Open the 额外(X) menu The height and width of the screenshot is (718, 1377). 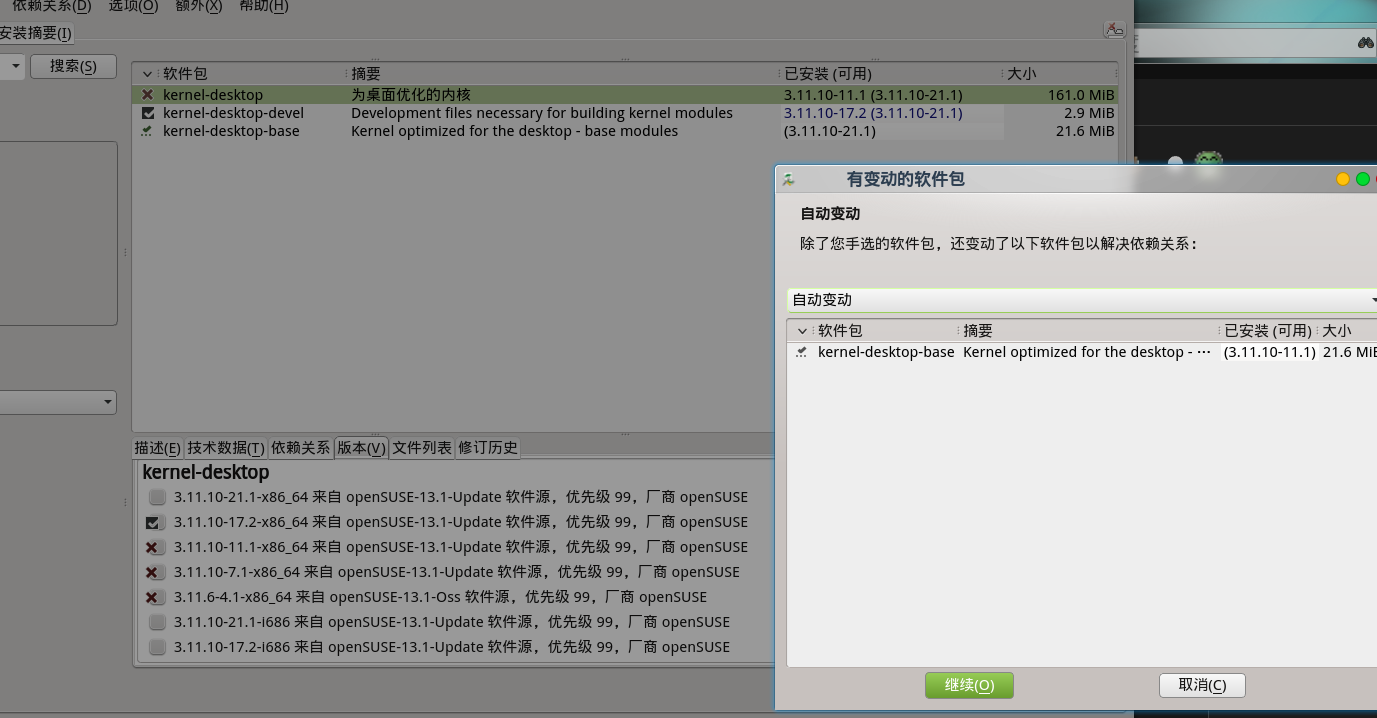(x=198, y=6)
